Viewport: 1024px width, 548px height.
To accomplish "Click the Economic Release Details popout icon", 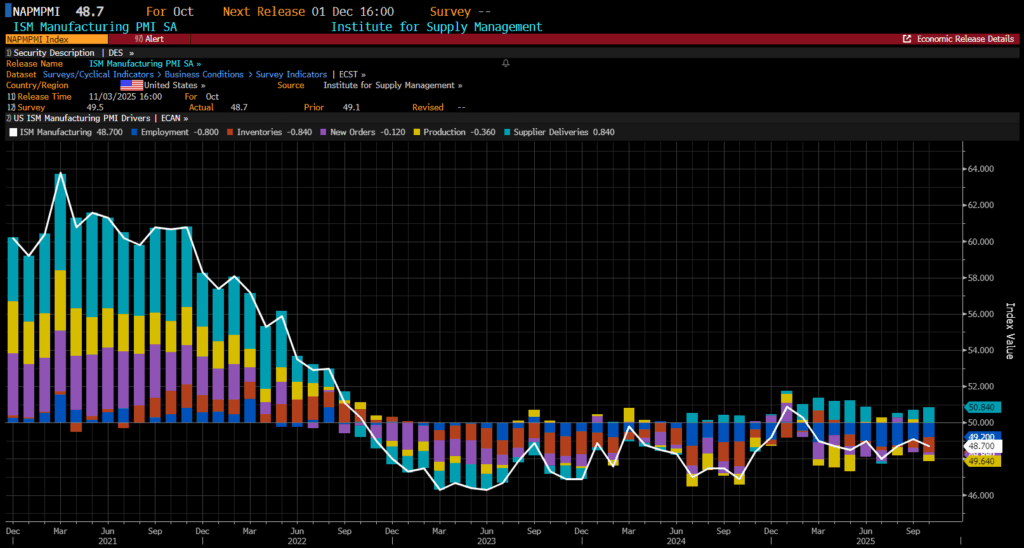I will coord(907,39).
